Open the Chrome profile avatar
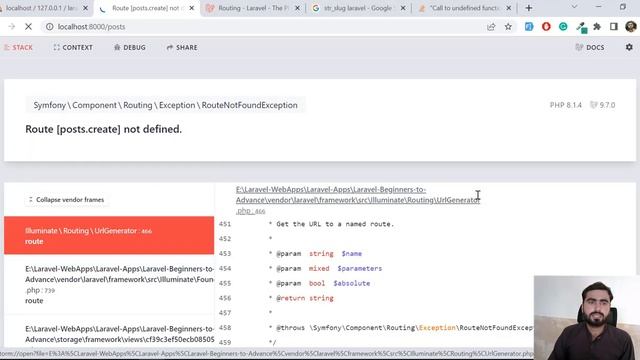This screenshot has height=360, width=640. click(631, 27)
